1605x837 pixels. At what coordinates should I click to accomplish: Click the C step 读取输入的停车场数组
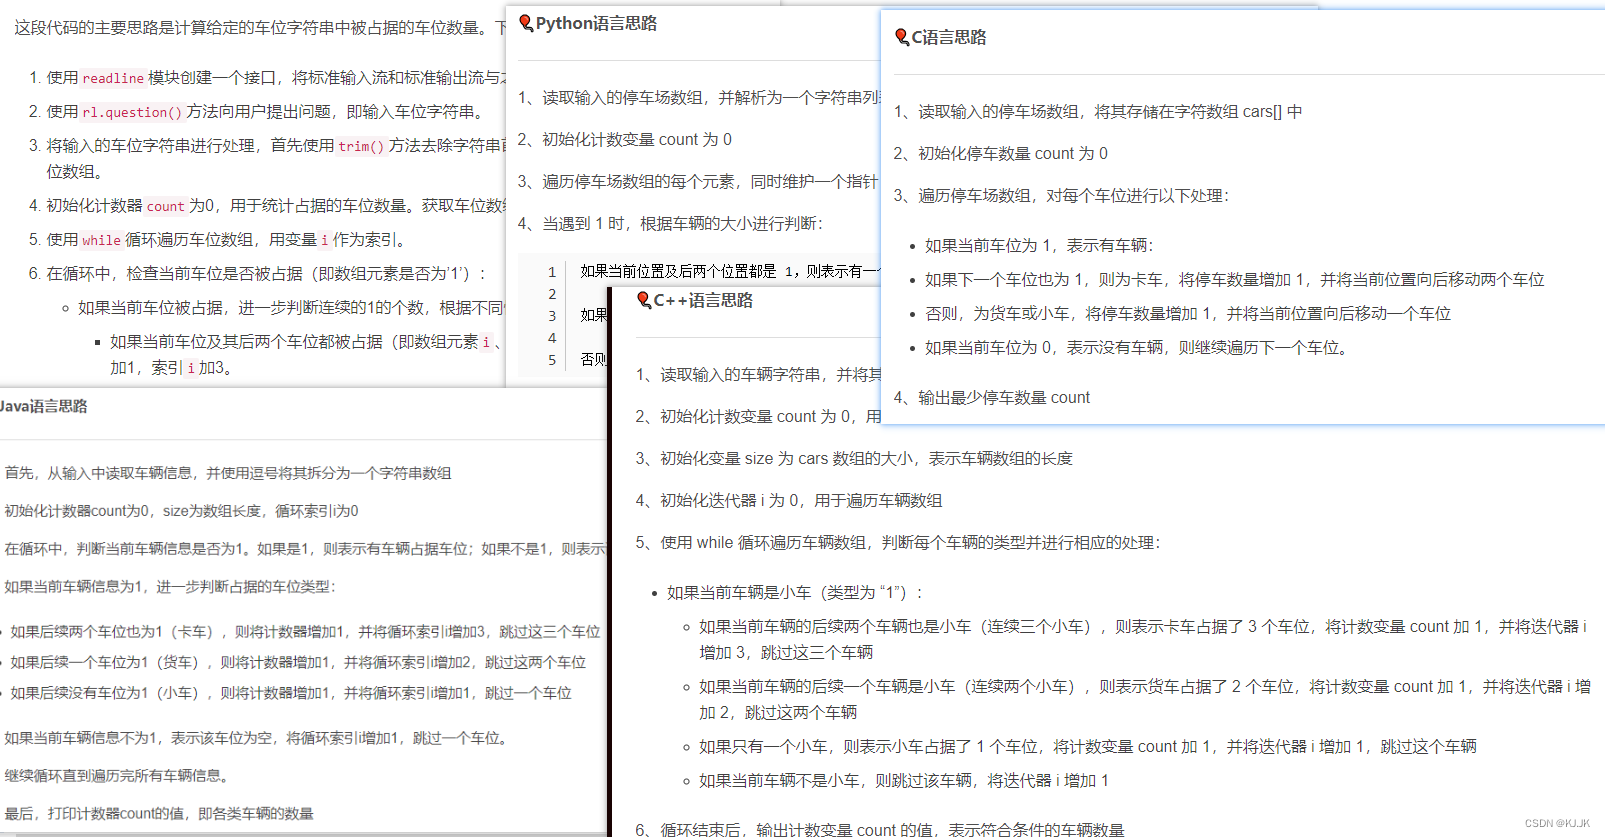(1098, 111)
